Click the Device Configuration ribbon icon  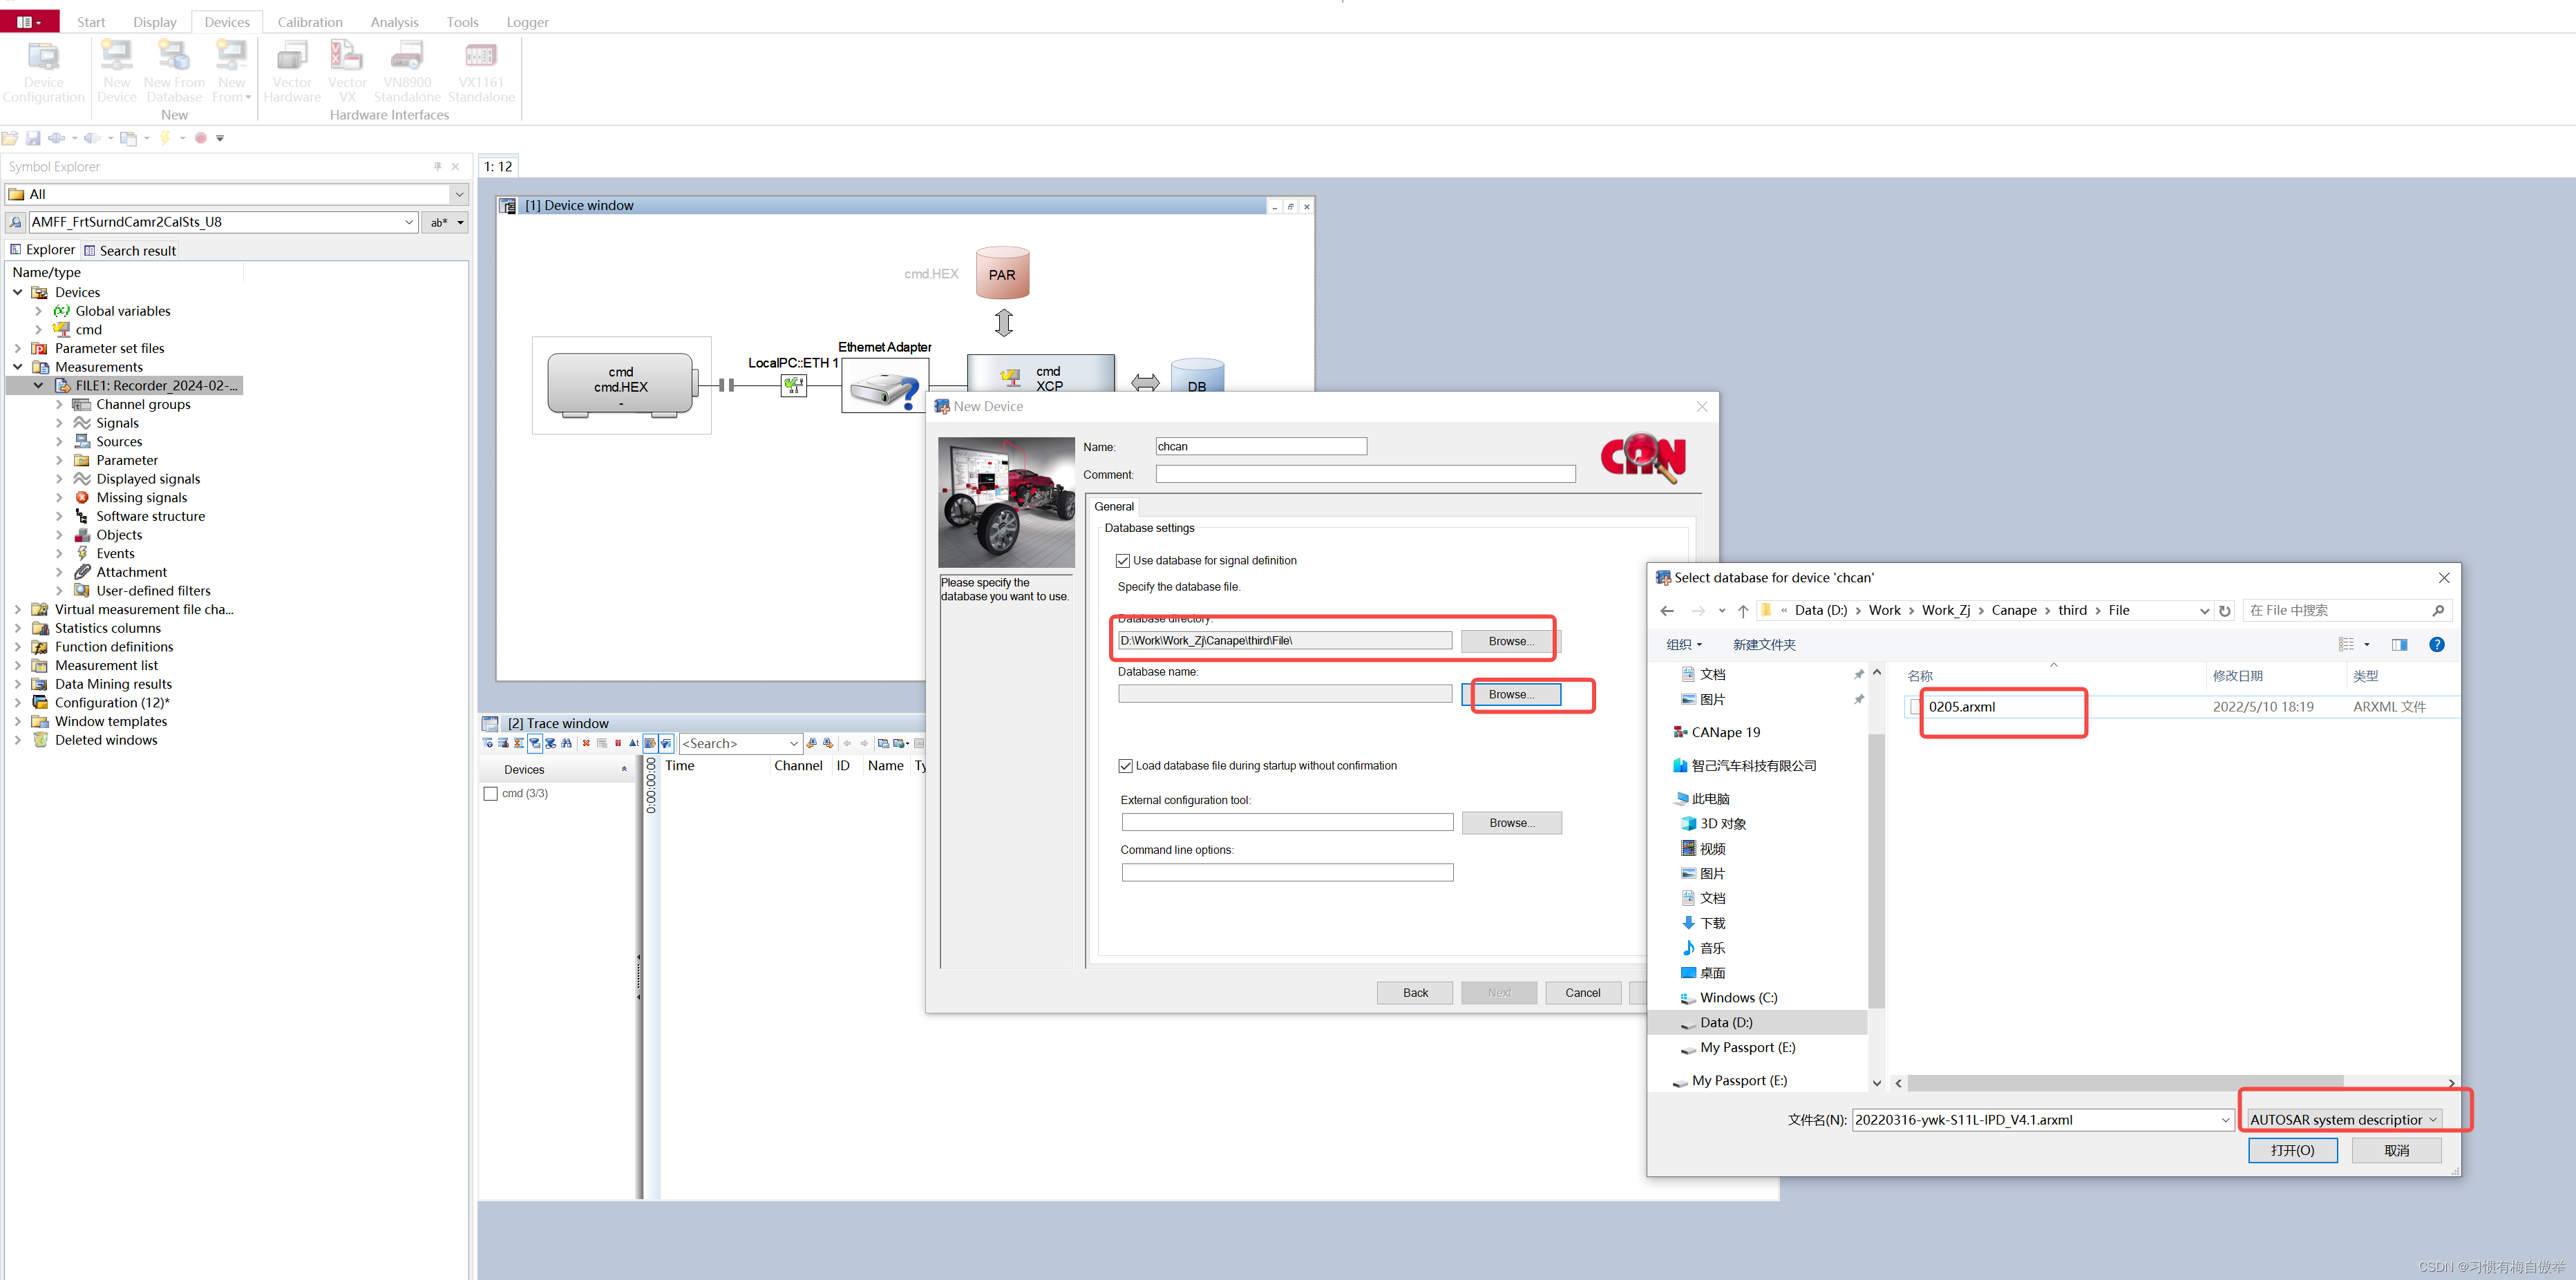pos(43,71)
